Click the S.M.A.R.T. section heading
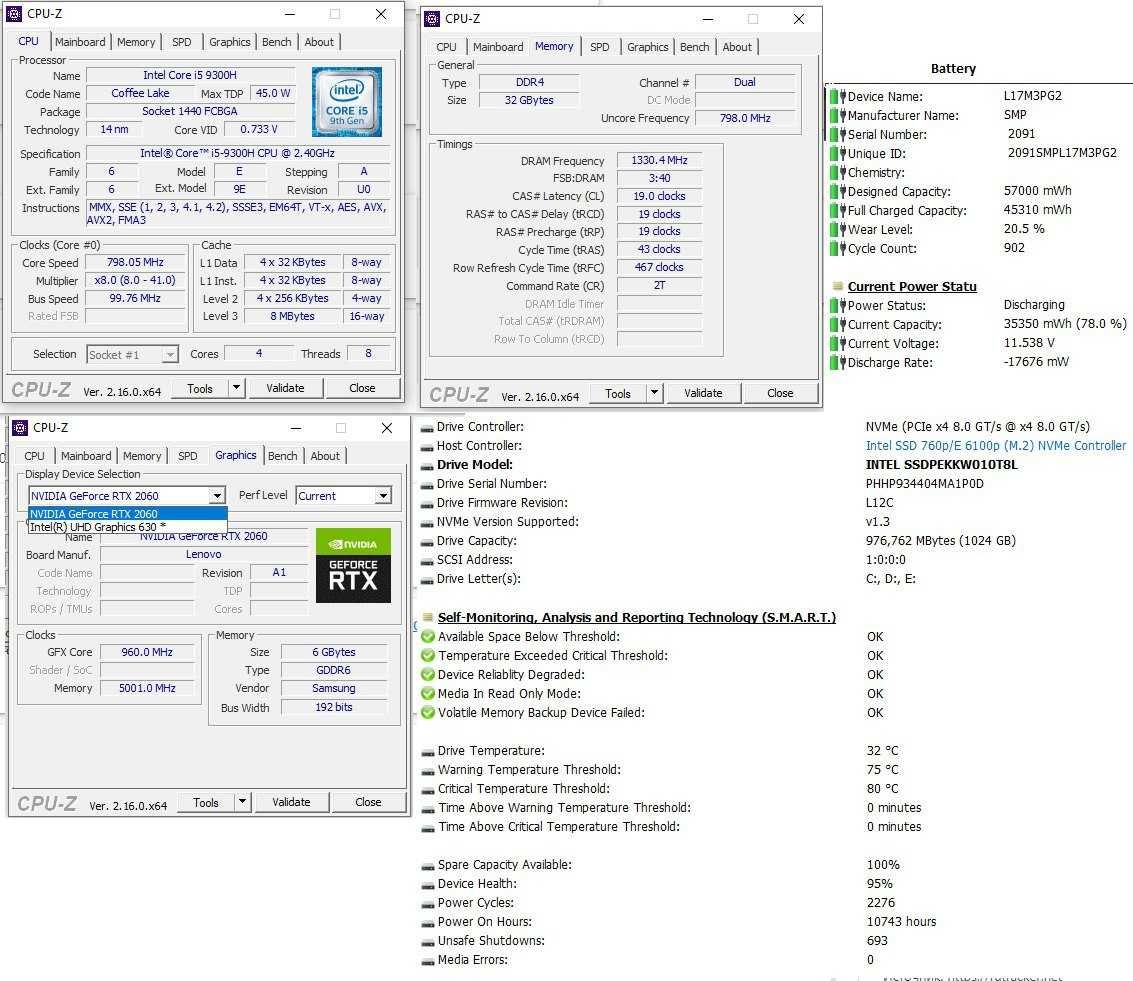 coord(637,618)
